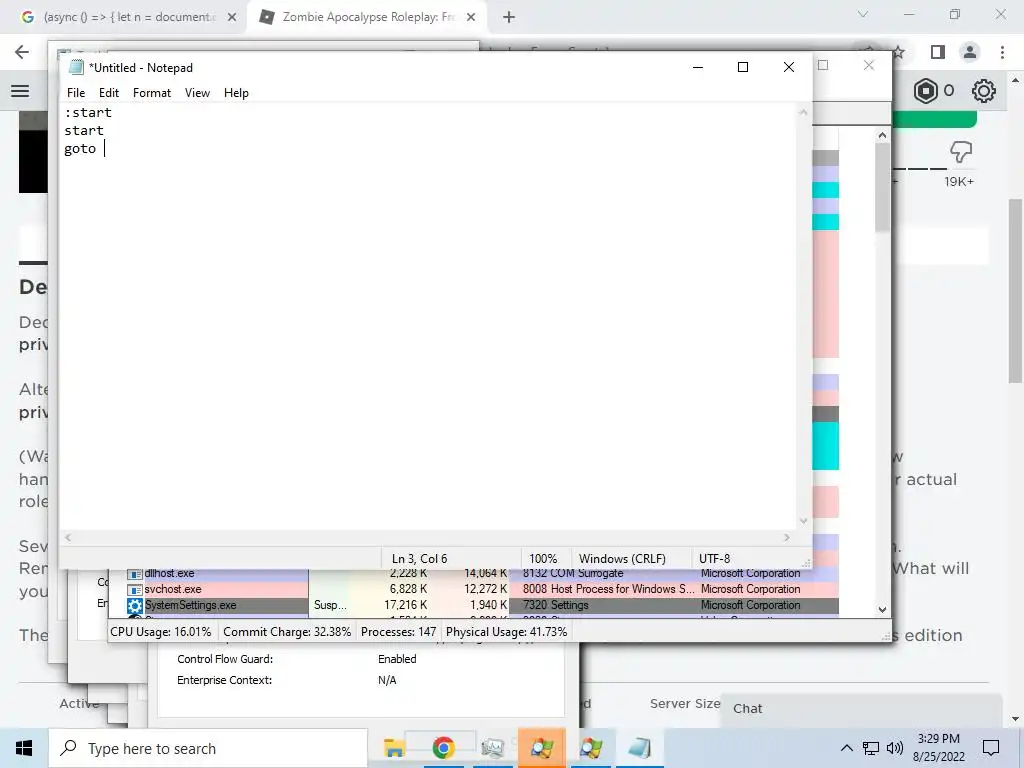Switch to the Google search browser tab

[x=128, y=17]
